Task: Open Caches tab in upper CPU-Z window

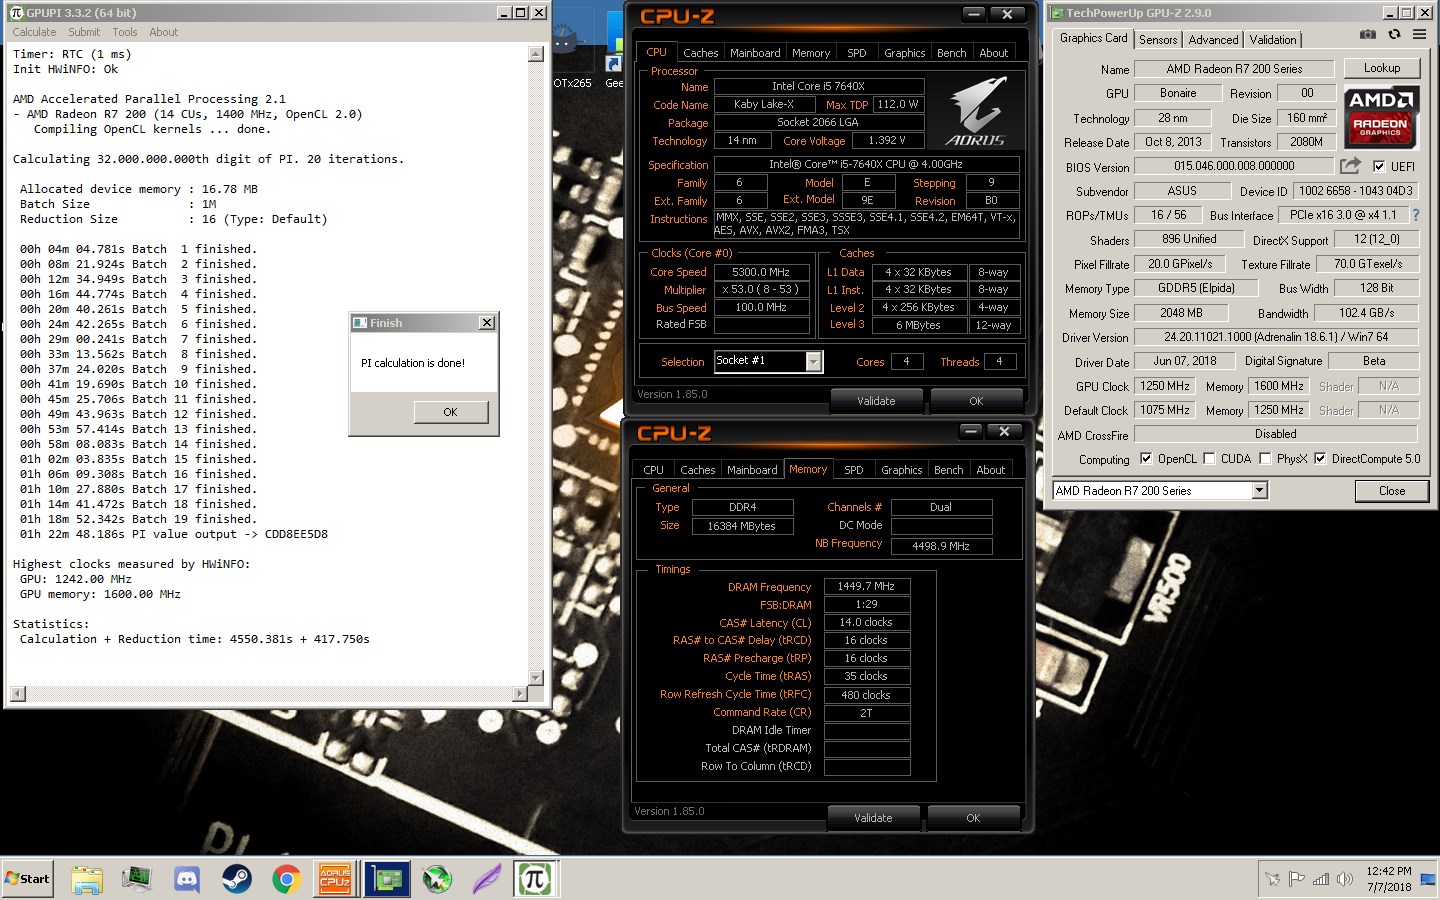Action: click(700, 53)
